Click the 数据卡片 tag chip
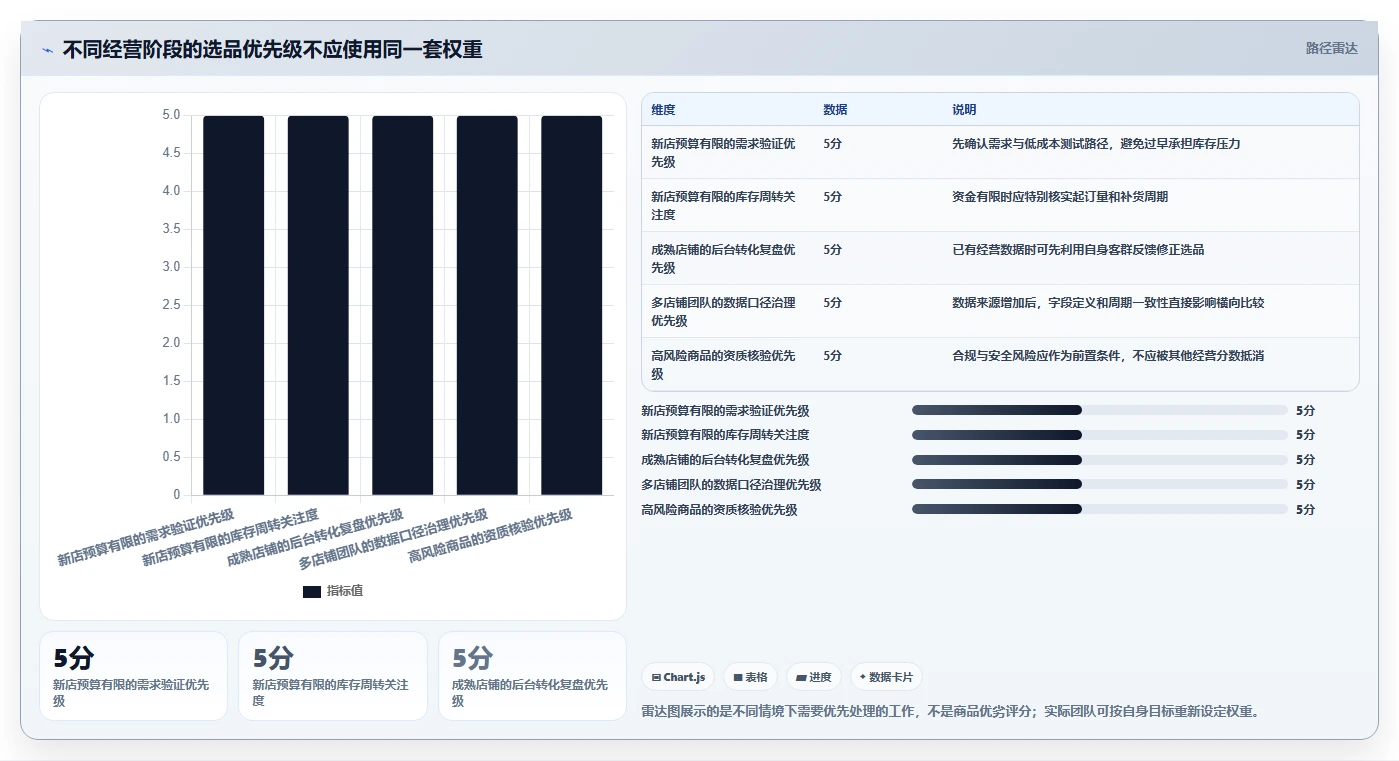 (886, 677)
